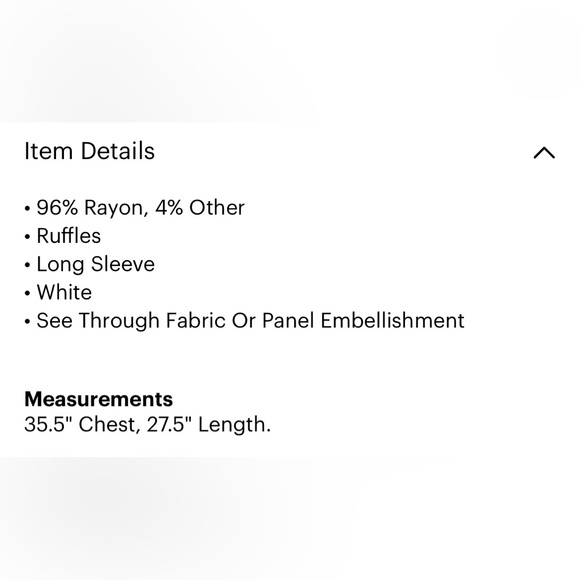Image resolution: width=580 pixels, height=580 pixels.
Task: Click the bullet before 96% Rayon
Action: coord(27,209)
